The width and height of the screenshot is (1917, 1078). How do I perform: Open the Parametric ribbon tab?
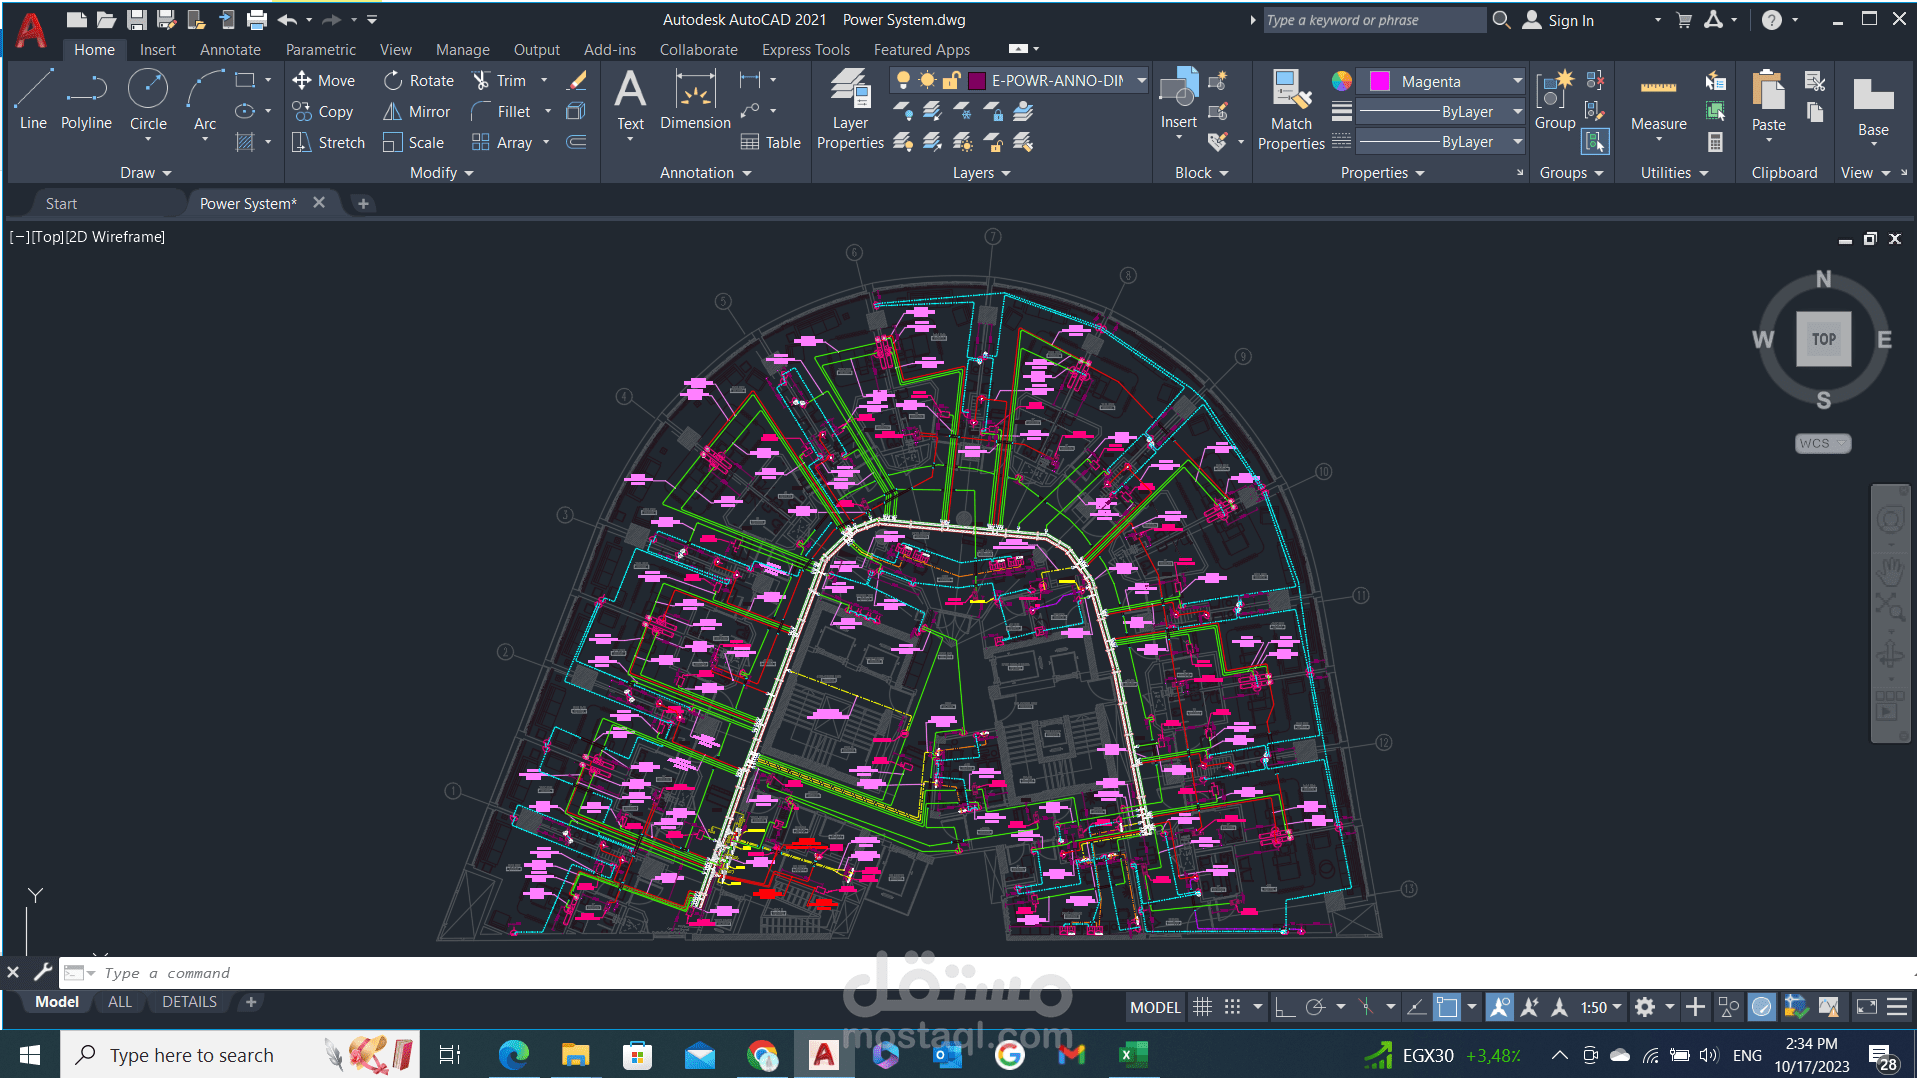320,50
